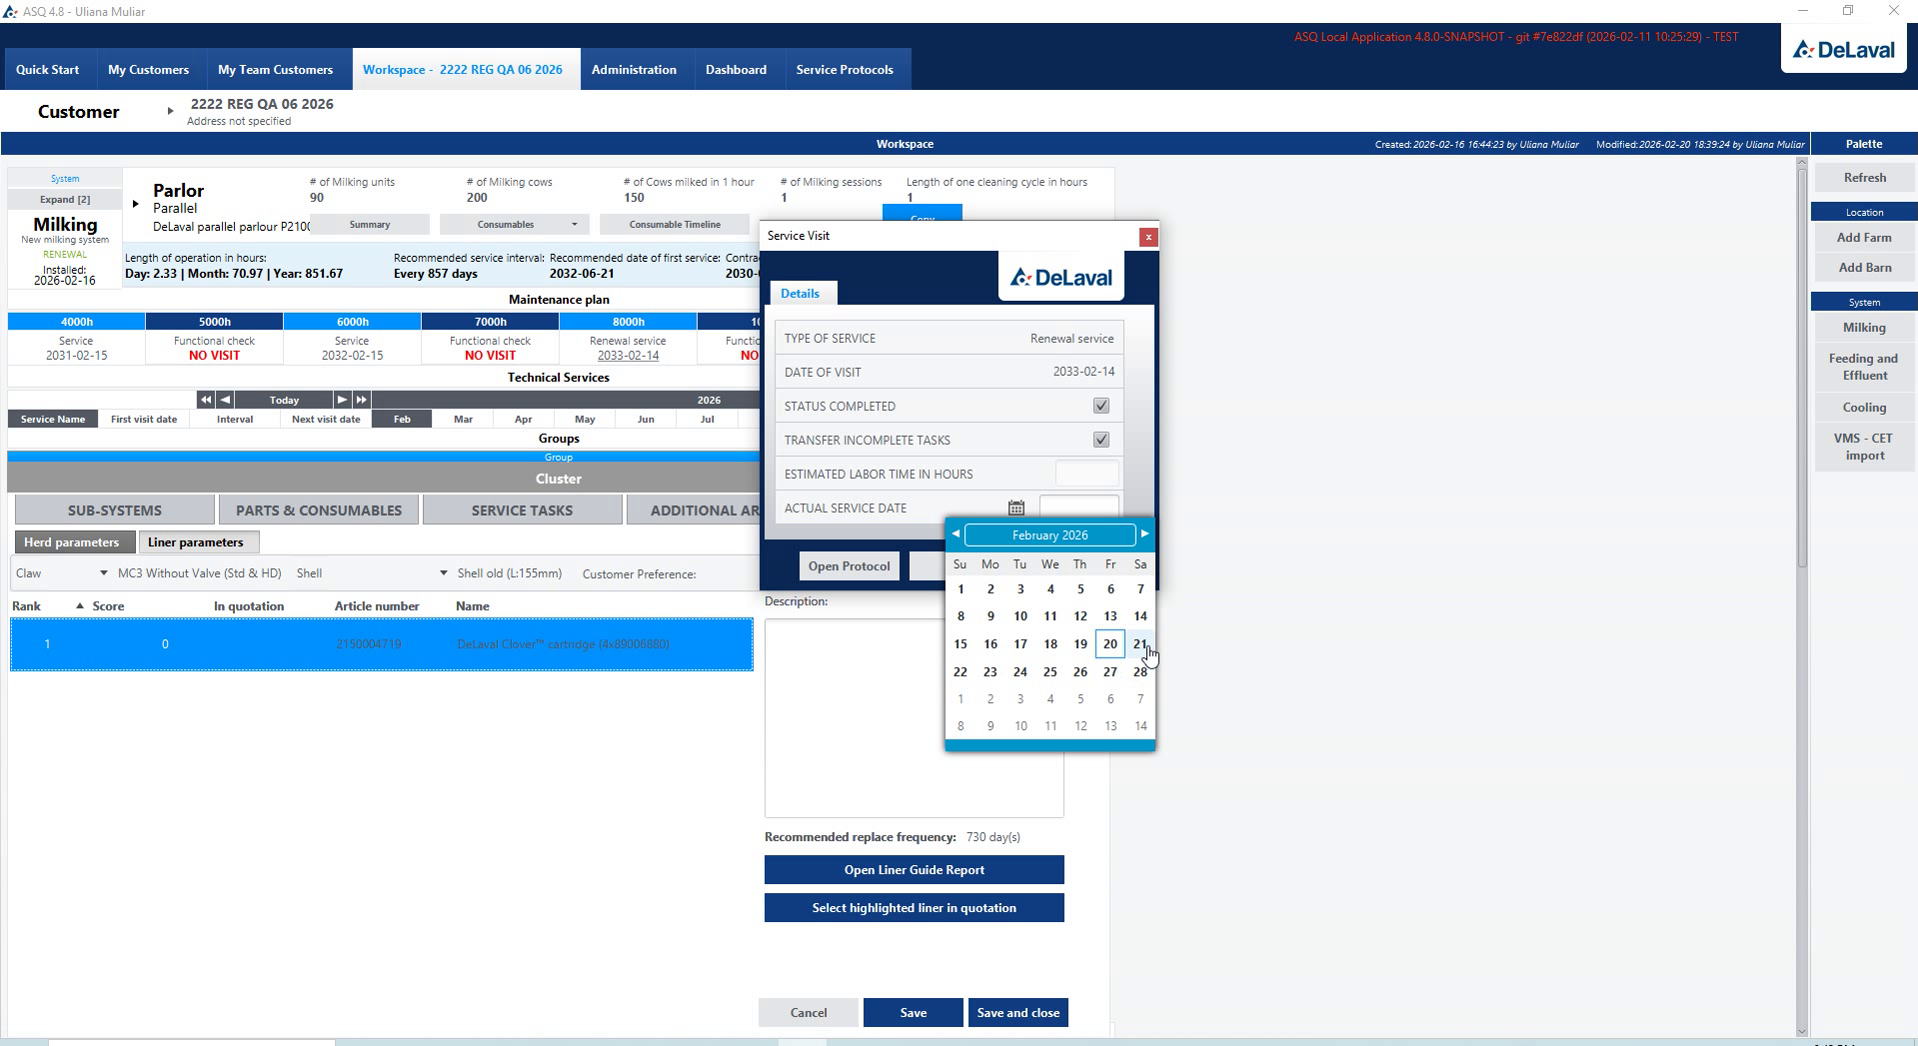Step back one month in timeline
The height and width of the screenshot is (1046, 1918).
coord(225,399)
